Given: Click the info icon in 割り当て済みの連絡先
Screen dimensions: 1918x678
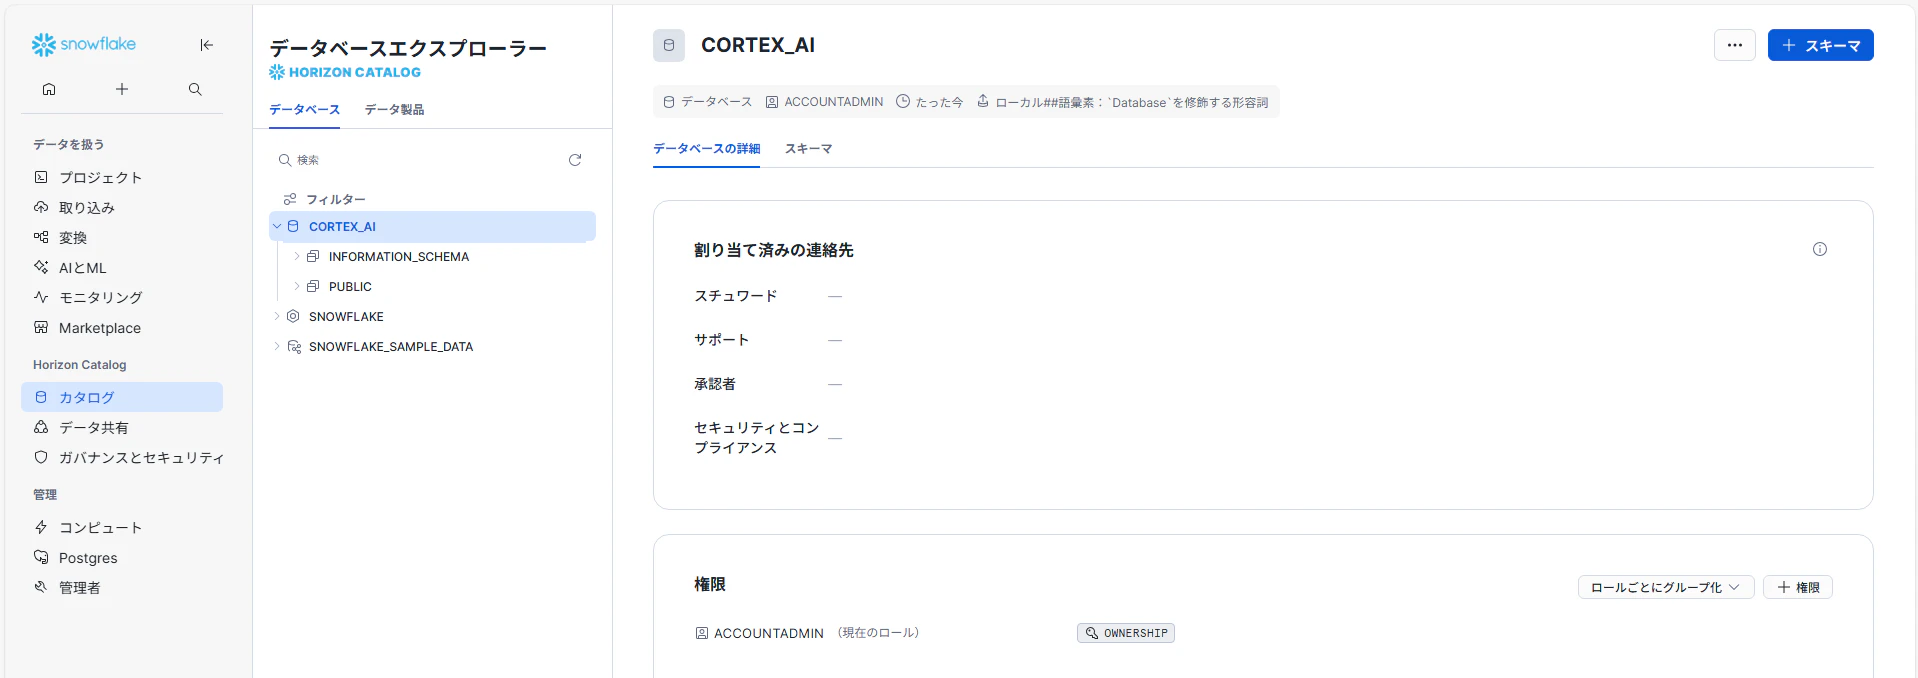Looking at the screenshot, I should [1820, 249].
